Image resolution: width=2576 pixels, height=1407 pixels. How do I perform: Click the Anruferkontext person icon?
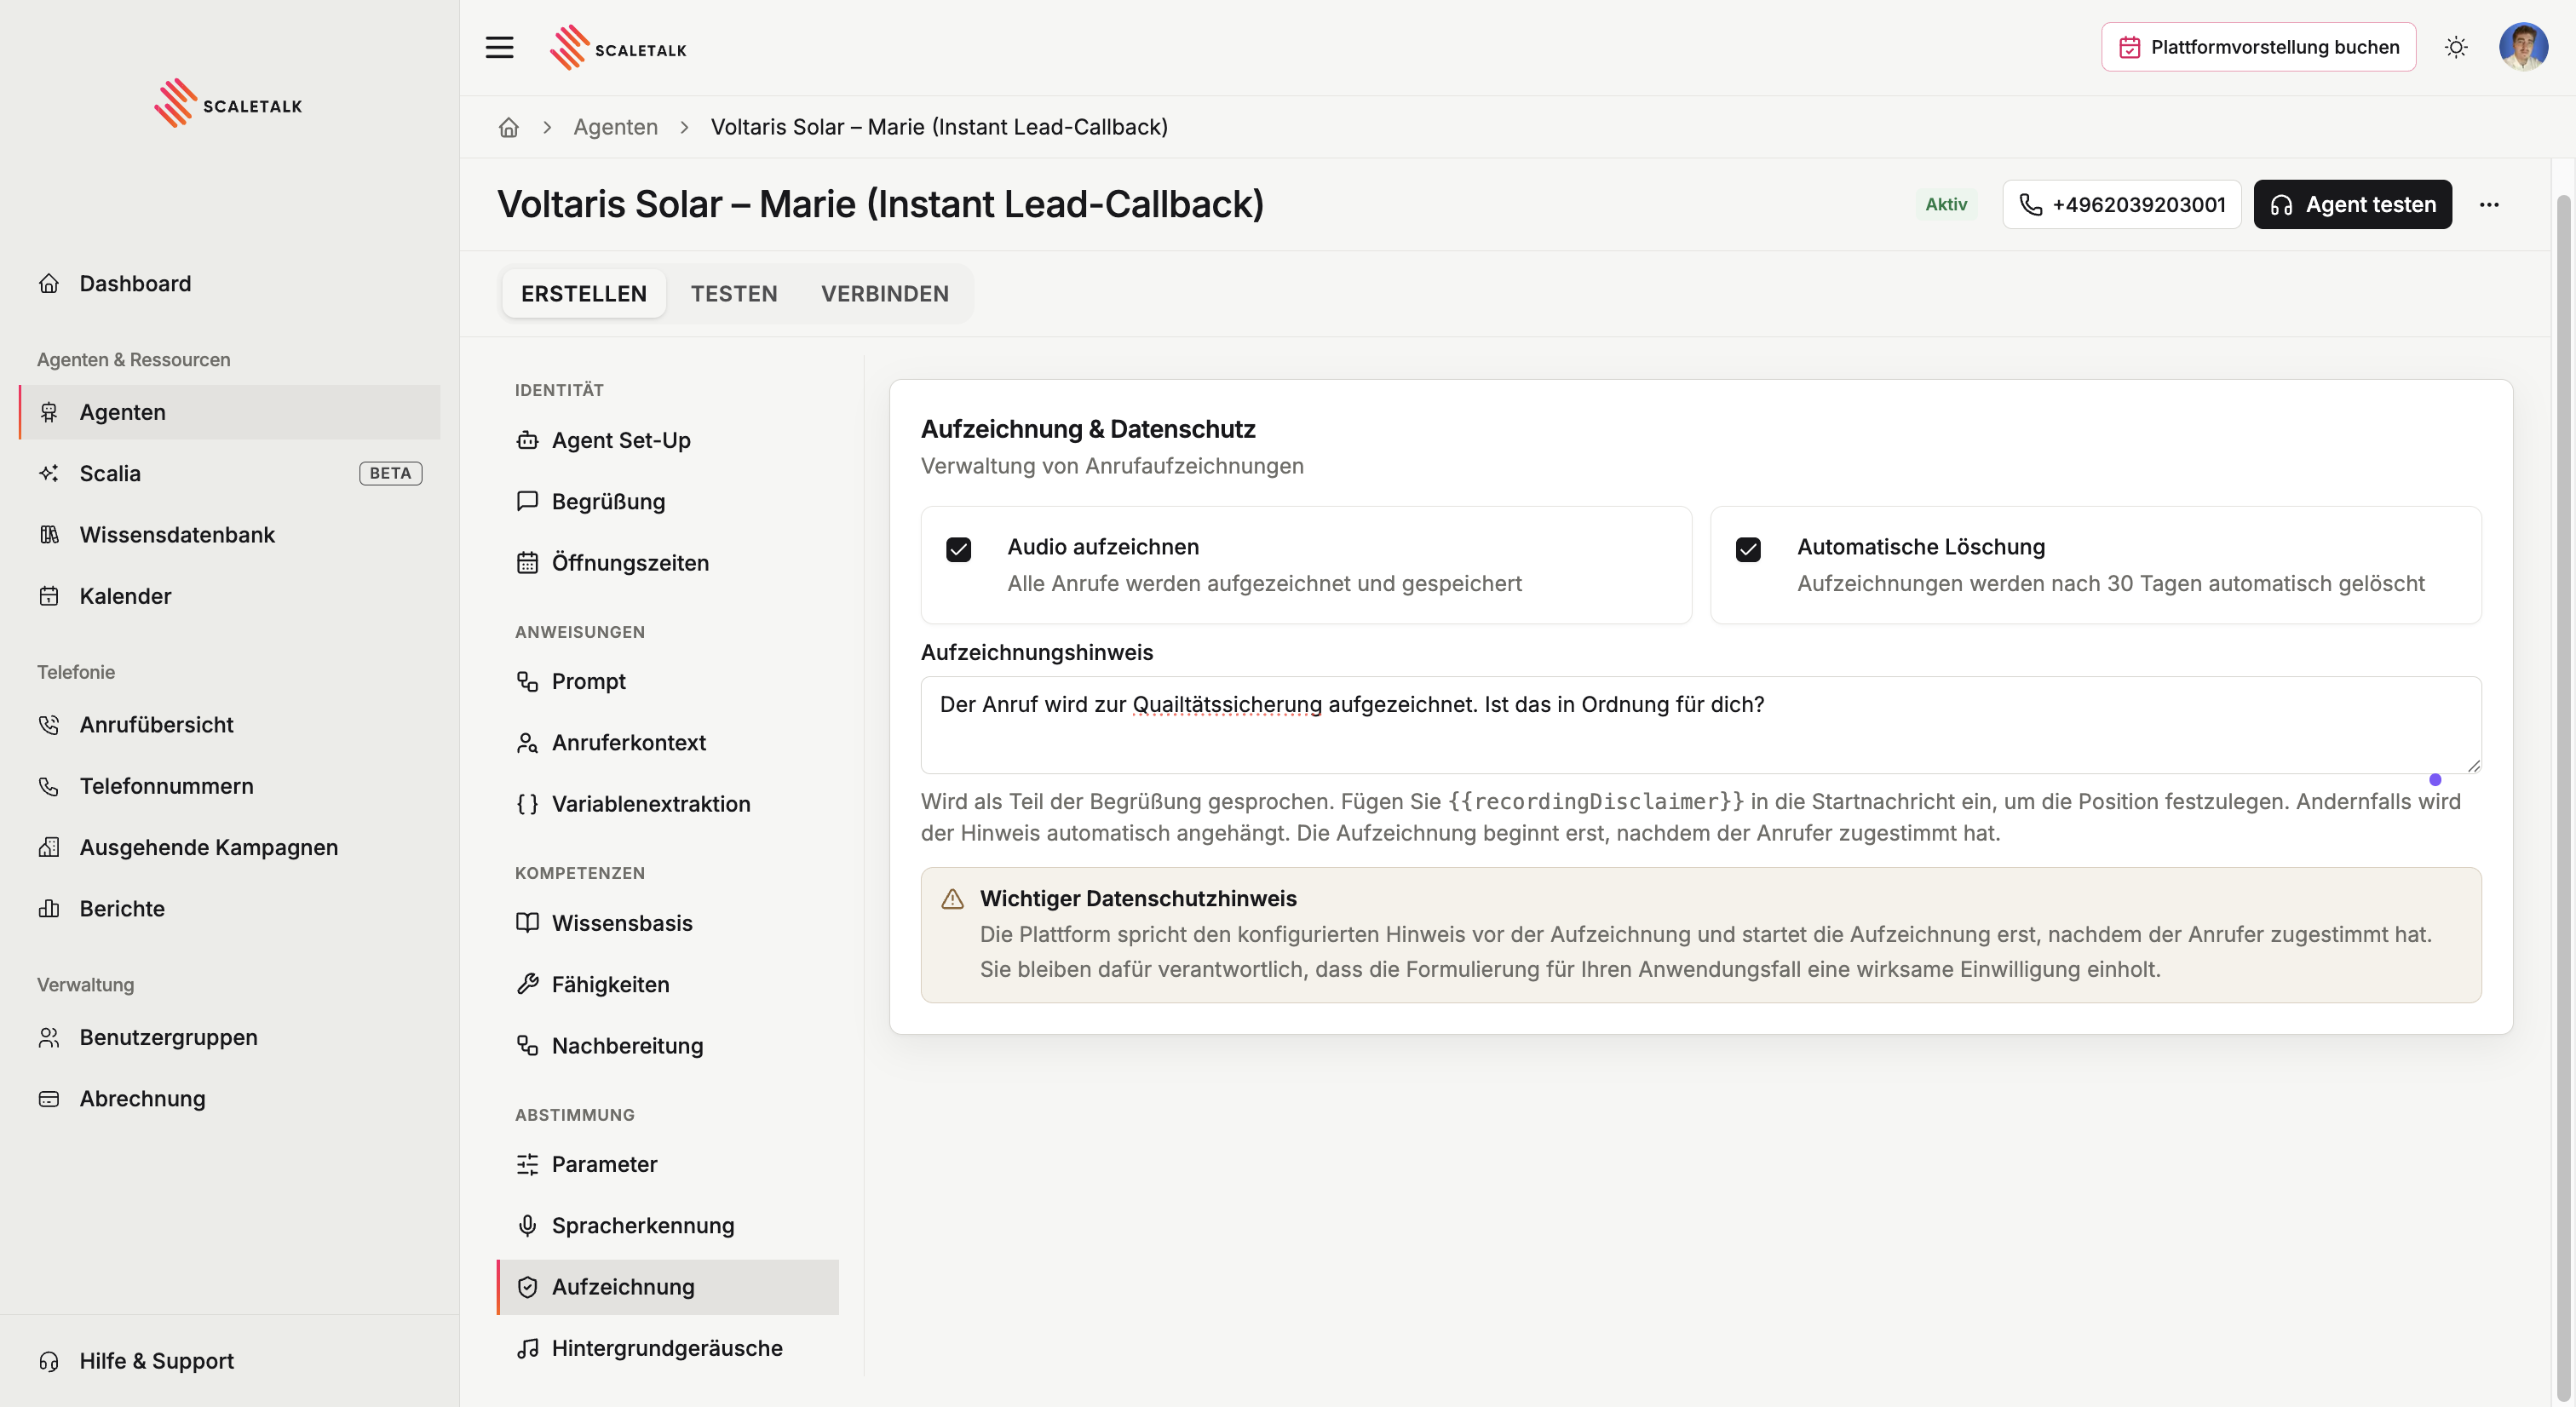527,742
